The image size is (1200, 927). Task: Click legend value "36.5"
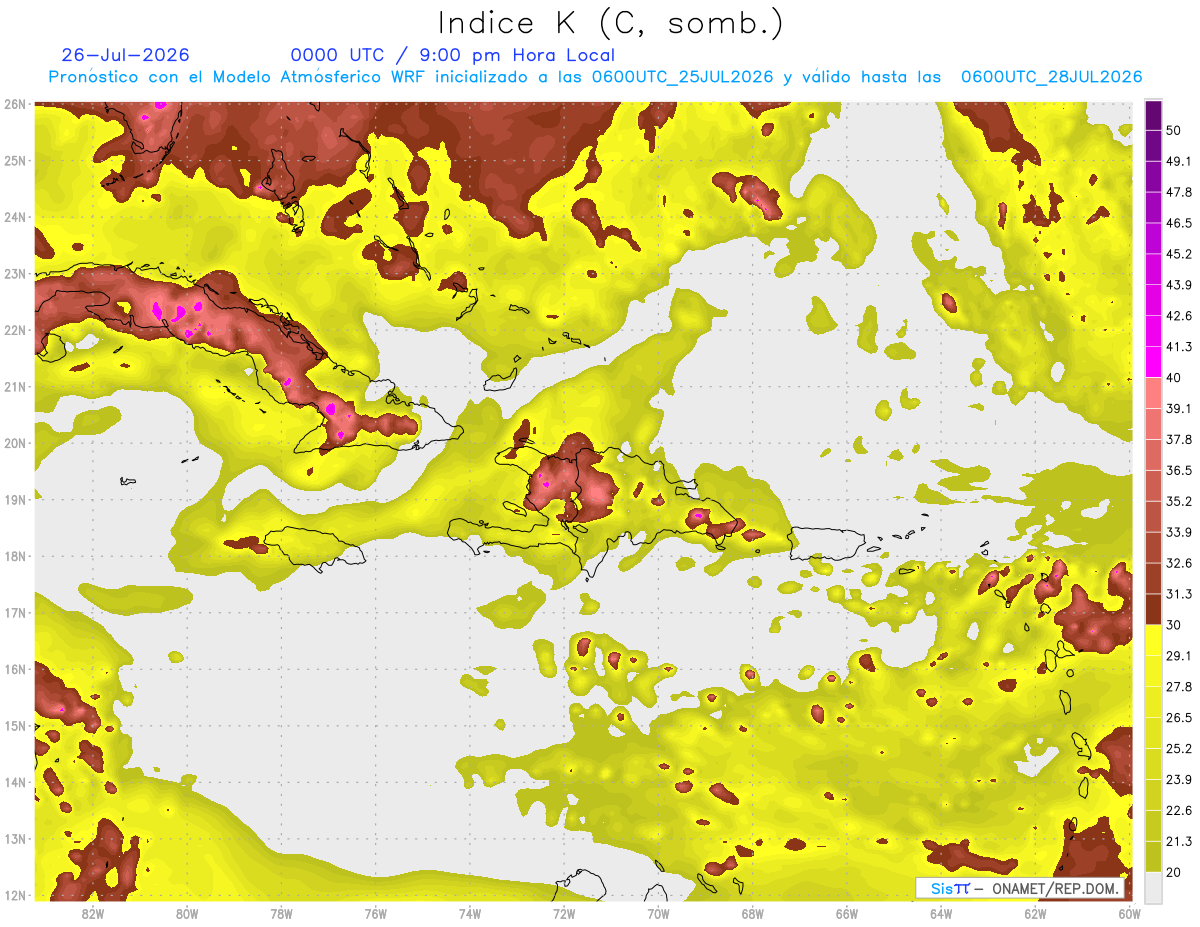pyautogui.click(x=1179, y=470)
